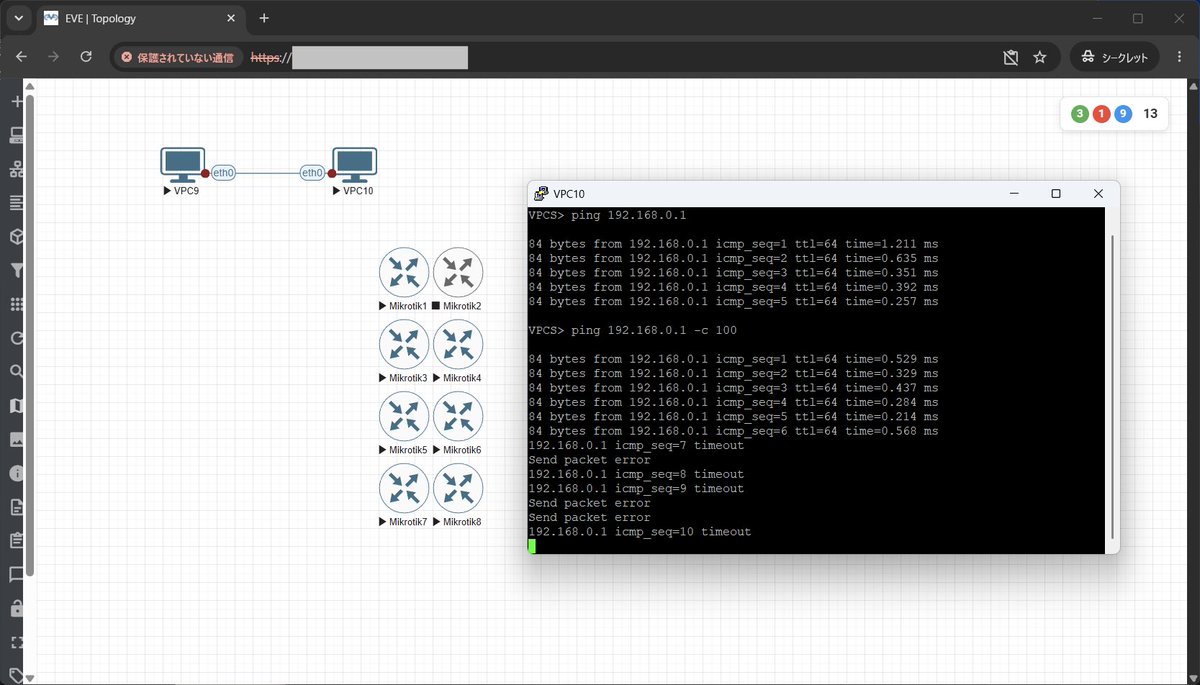Open the chat bubble icon in sidebar
Viewport: 1200px width, 685px height.
point(16,574)
